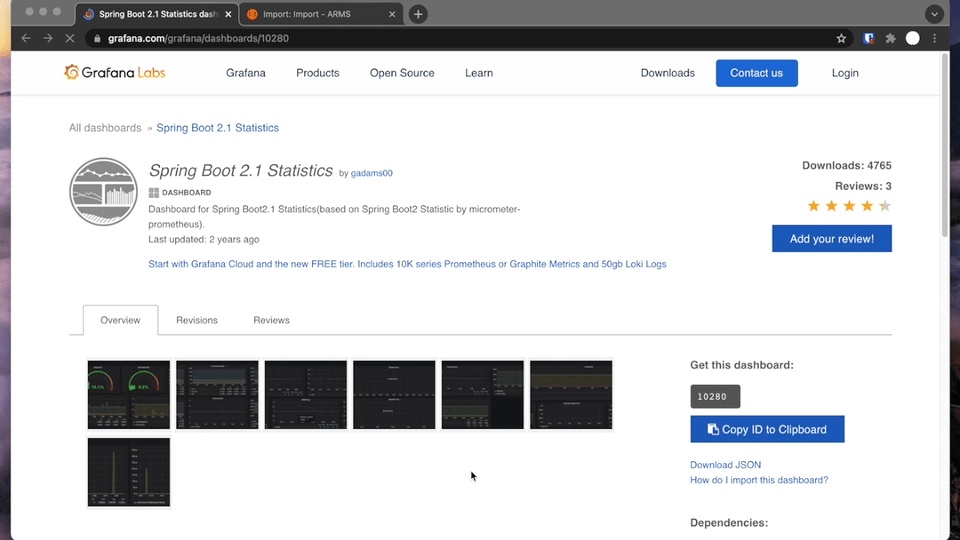This screenshot has height=540, width=960.
Task: Expand the tab search chevron
Action: (934, 14)
